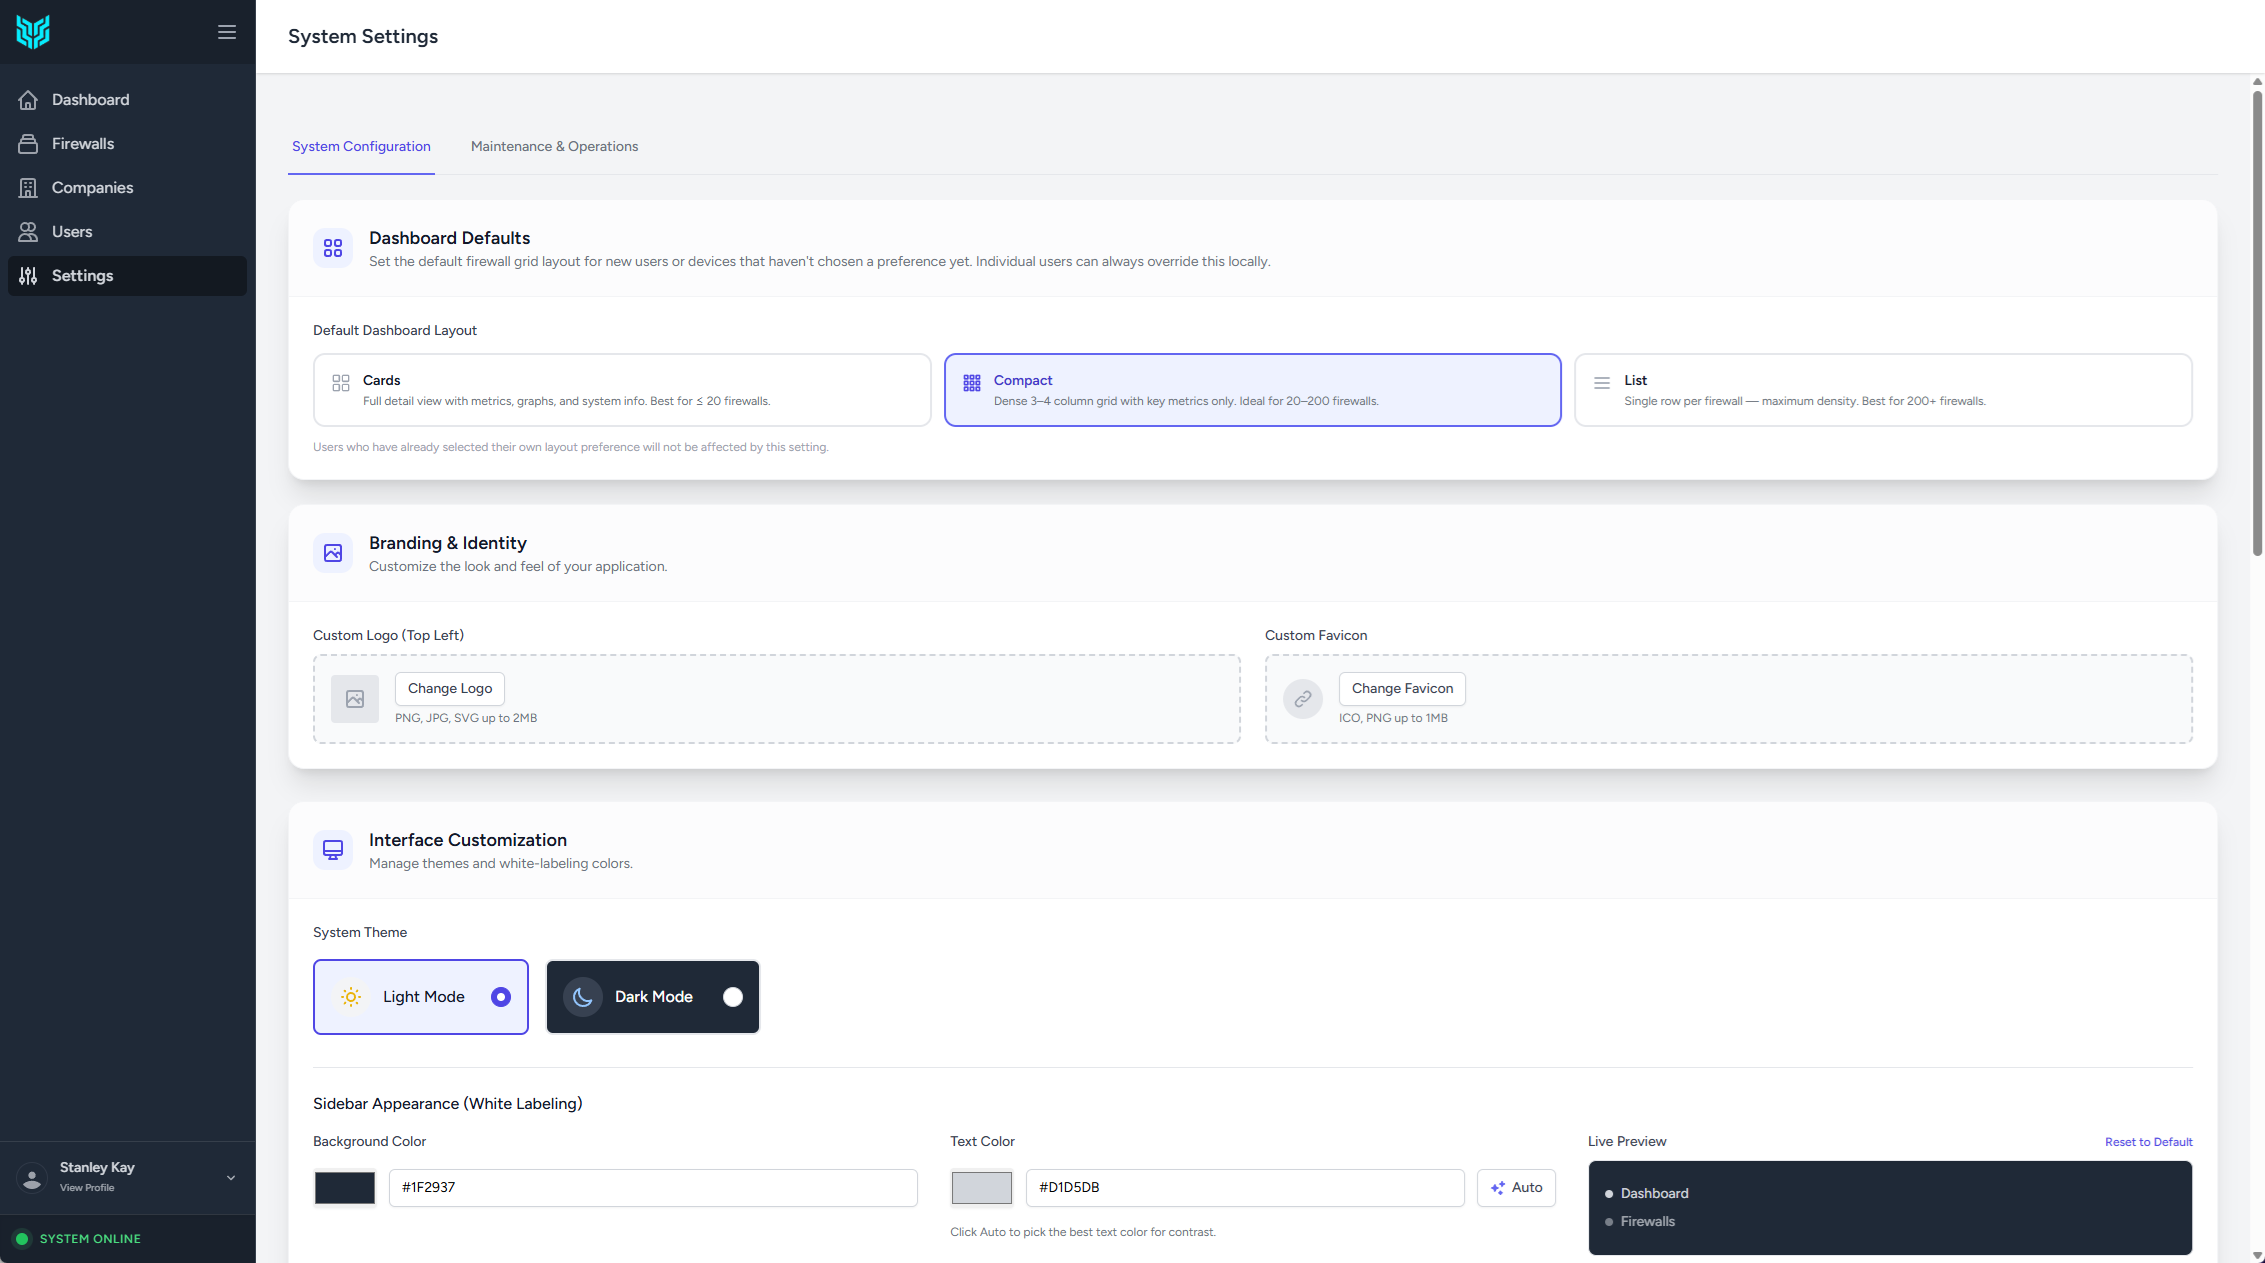Click the moon icon in Dark Mode

[583, 997]
